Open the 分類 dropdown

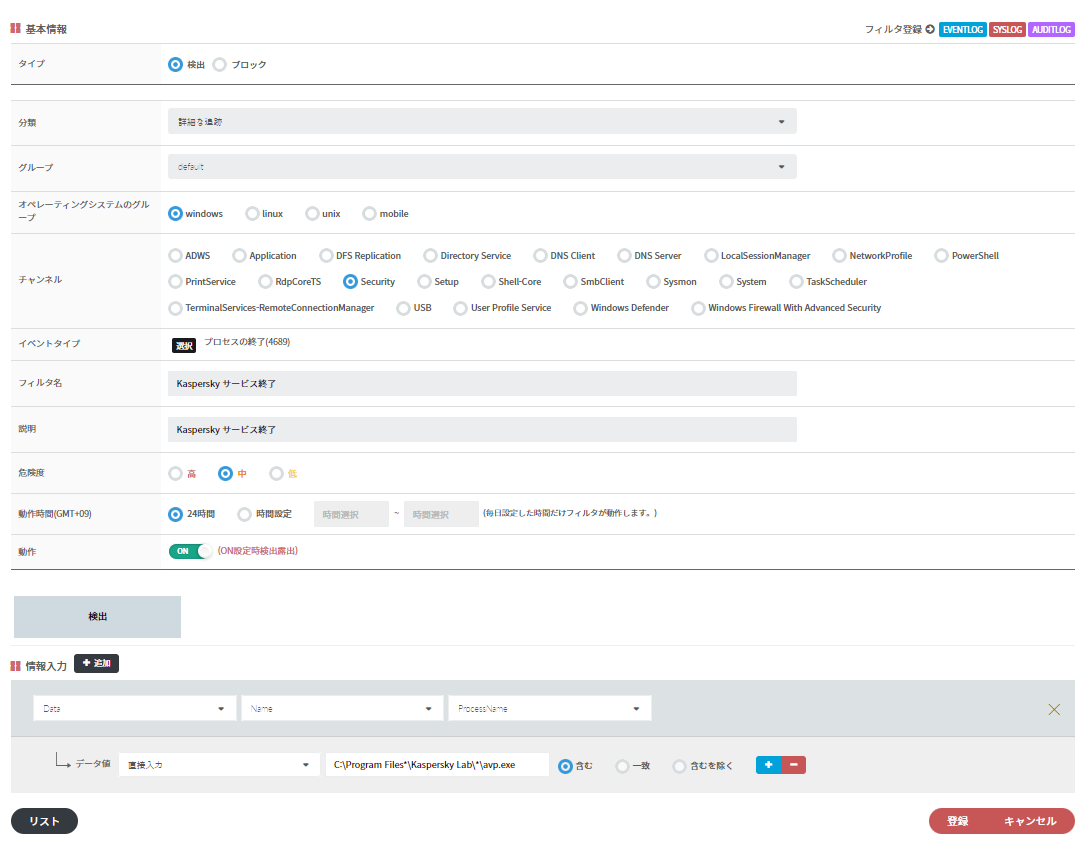(x=482, y=122)
